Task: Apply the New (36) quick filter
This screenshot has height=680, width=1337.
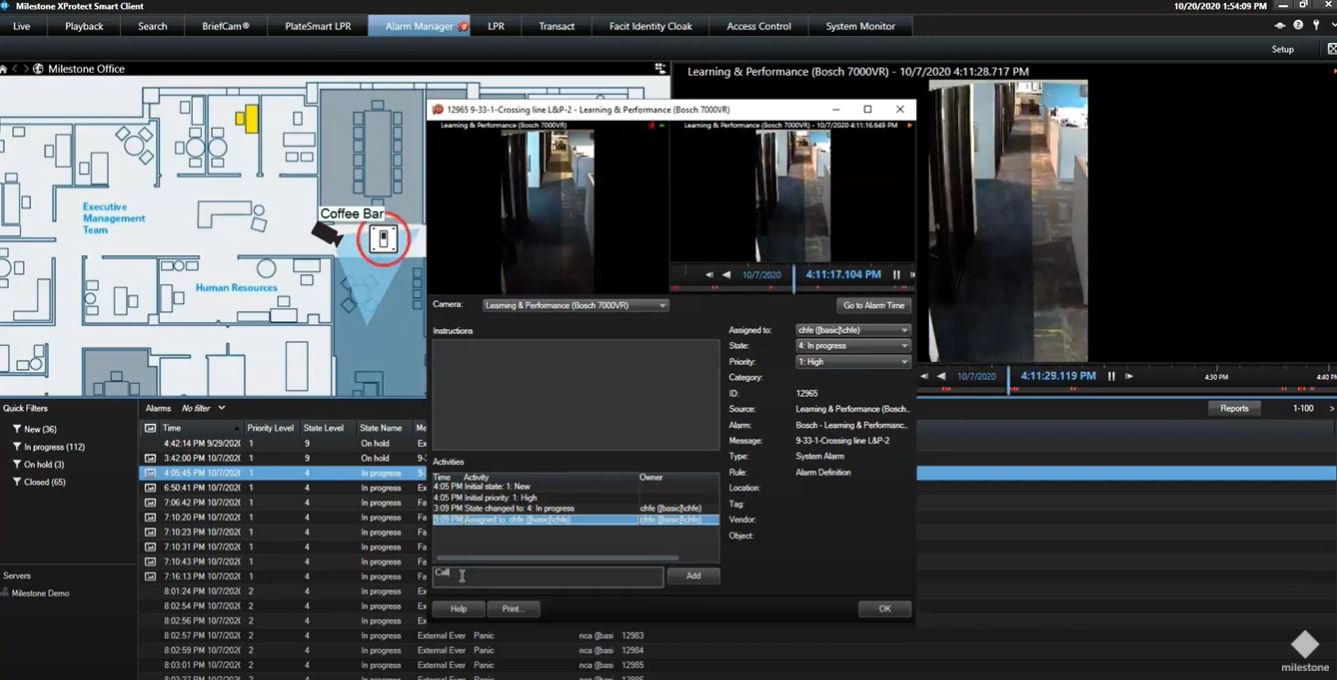Action: pos(40,429)
